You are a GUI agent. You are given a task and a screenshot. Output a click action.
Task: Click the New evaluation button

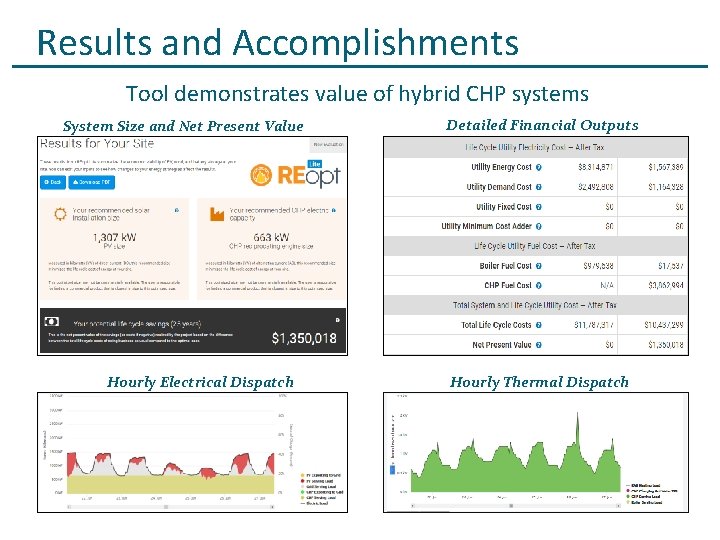(x=328, y=145)
